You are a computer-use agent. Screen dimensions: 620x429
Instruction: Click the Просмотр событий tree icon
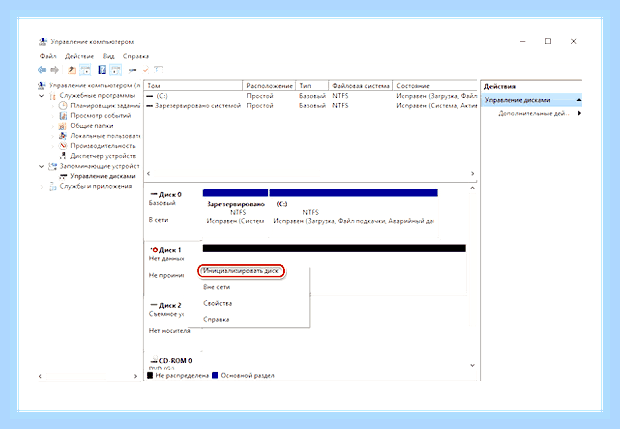coord(63,116)
